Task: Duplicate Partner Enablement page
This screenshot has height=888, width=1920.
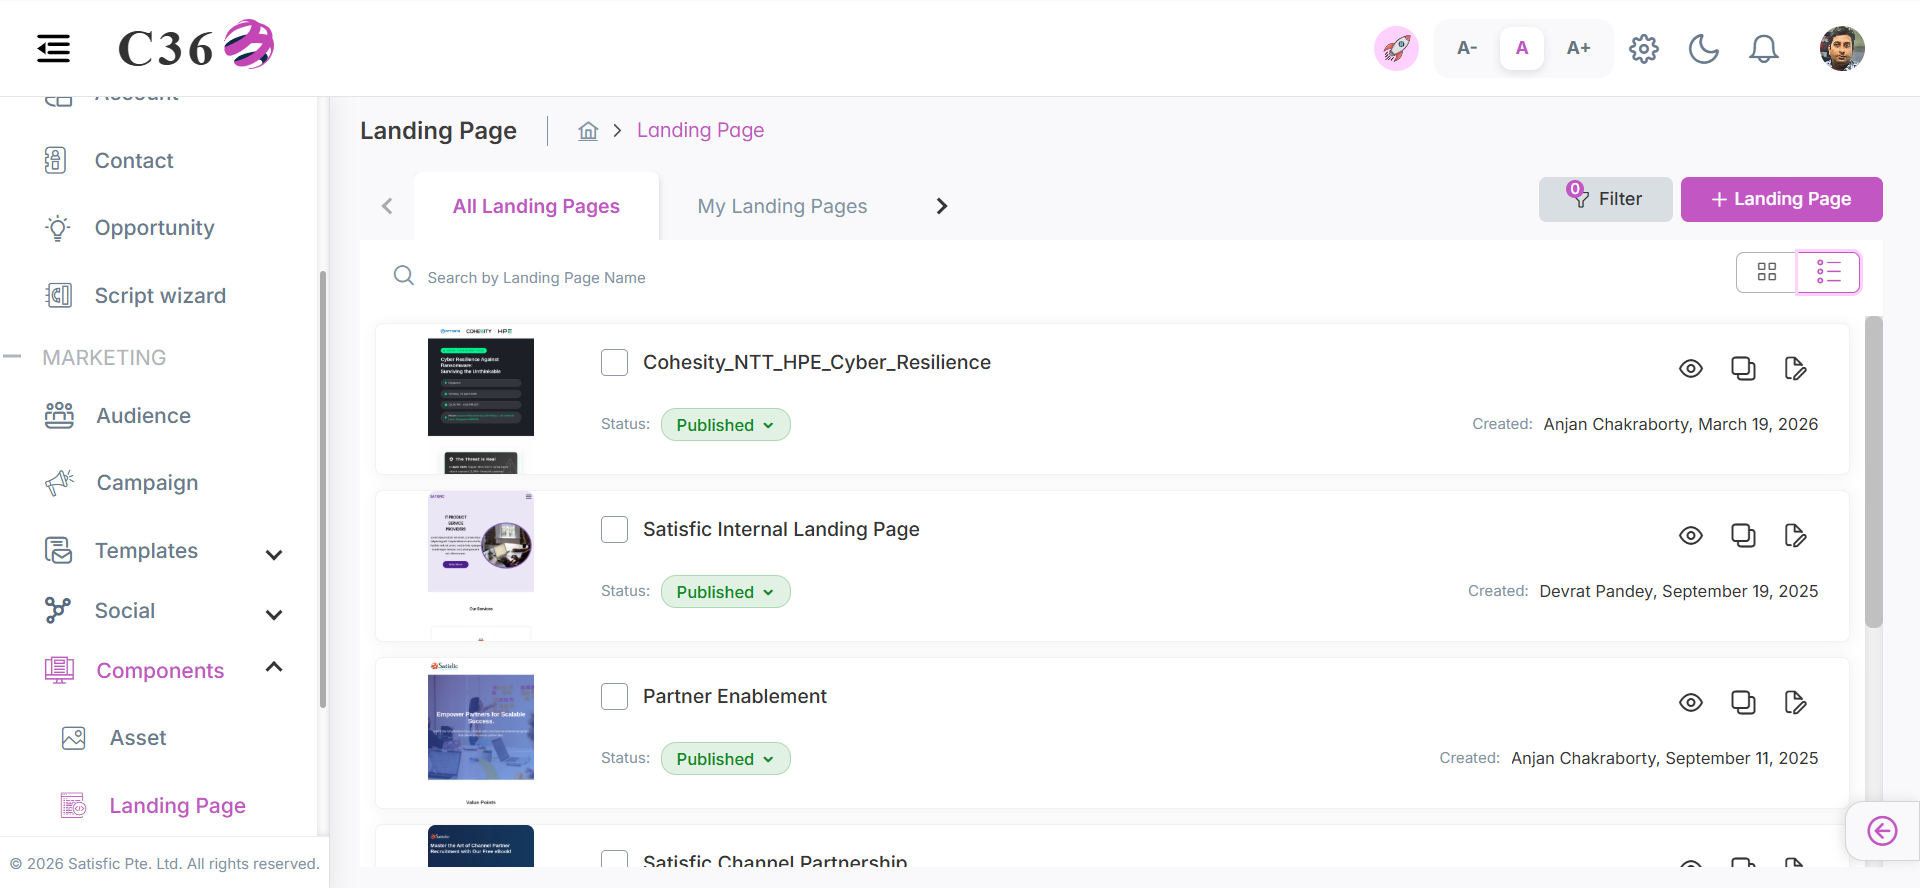Action: (x=1743, y=703)
